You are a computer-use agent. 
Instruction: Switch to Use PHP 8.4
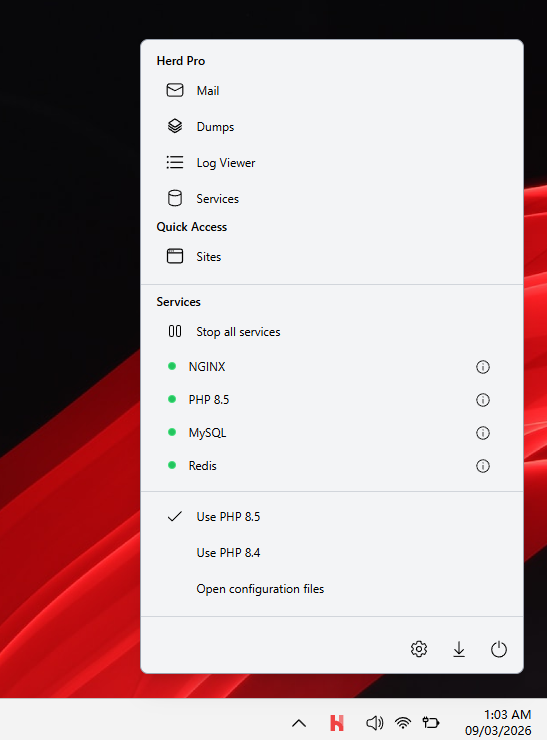click(x=332, y=553)
